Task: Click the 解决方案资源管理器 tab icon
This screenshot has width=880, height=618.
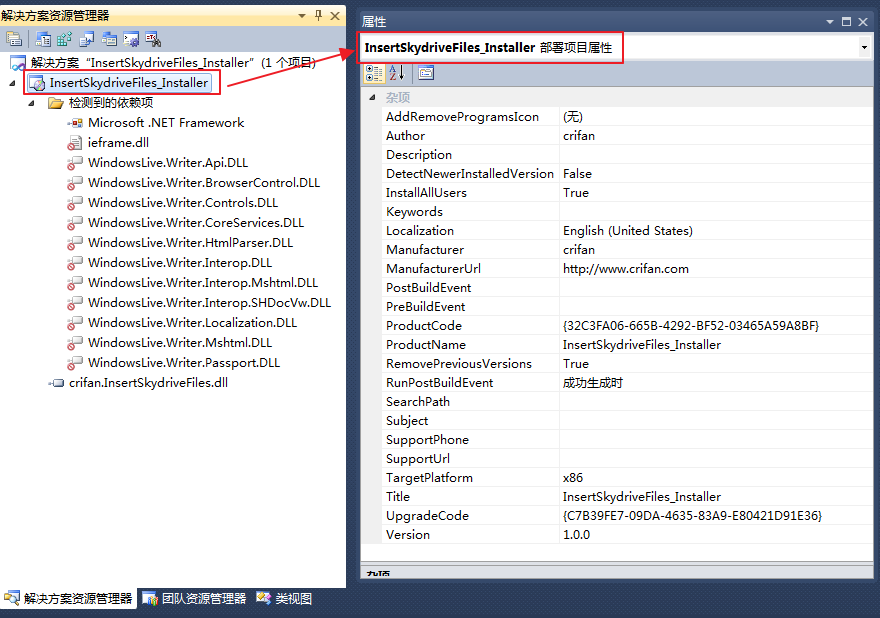Action: pyautogui.click(x=12, y=598)
